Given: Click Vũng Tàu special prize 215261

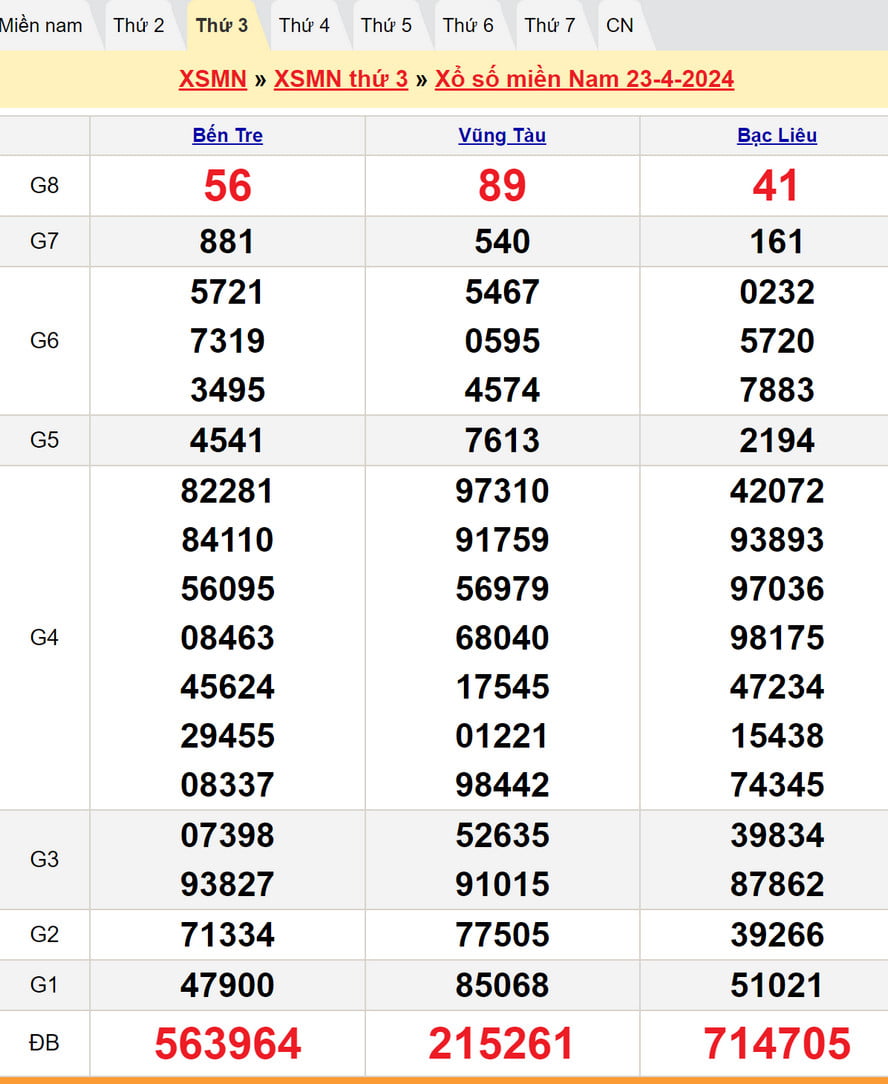Looking at the screenshot, I should click(x=502, y=1044).
